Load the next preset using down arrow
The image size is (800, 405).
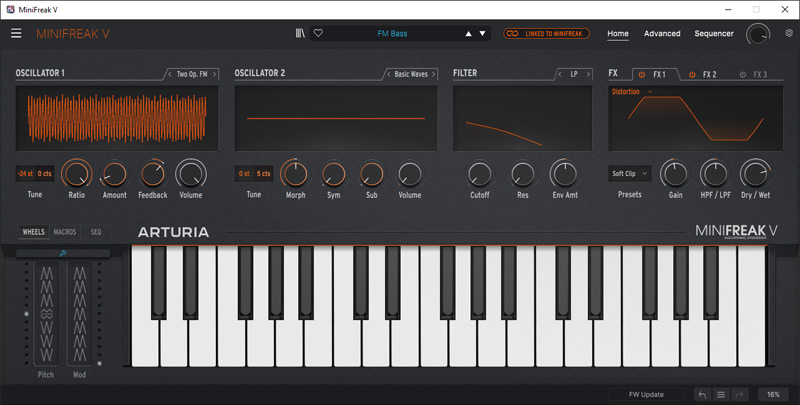tap(482, 33)
